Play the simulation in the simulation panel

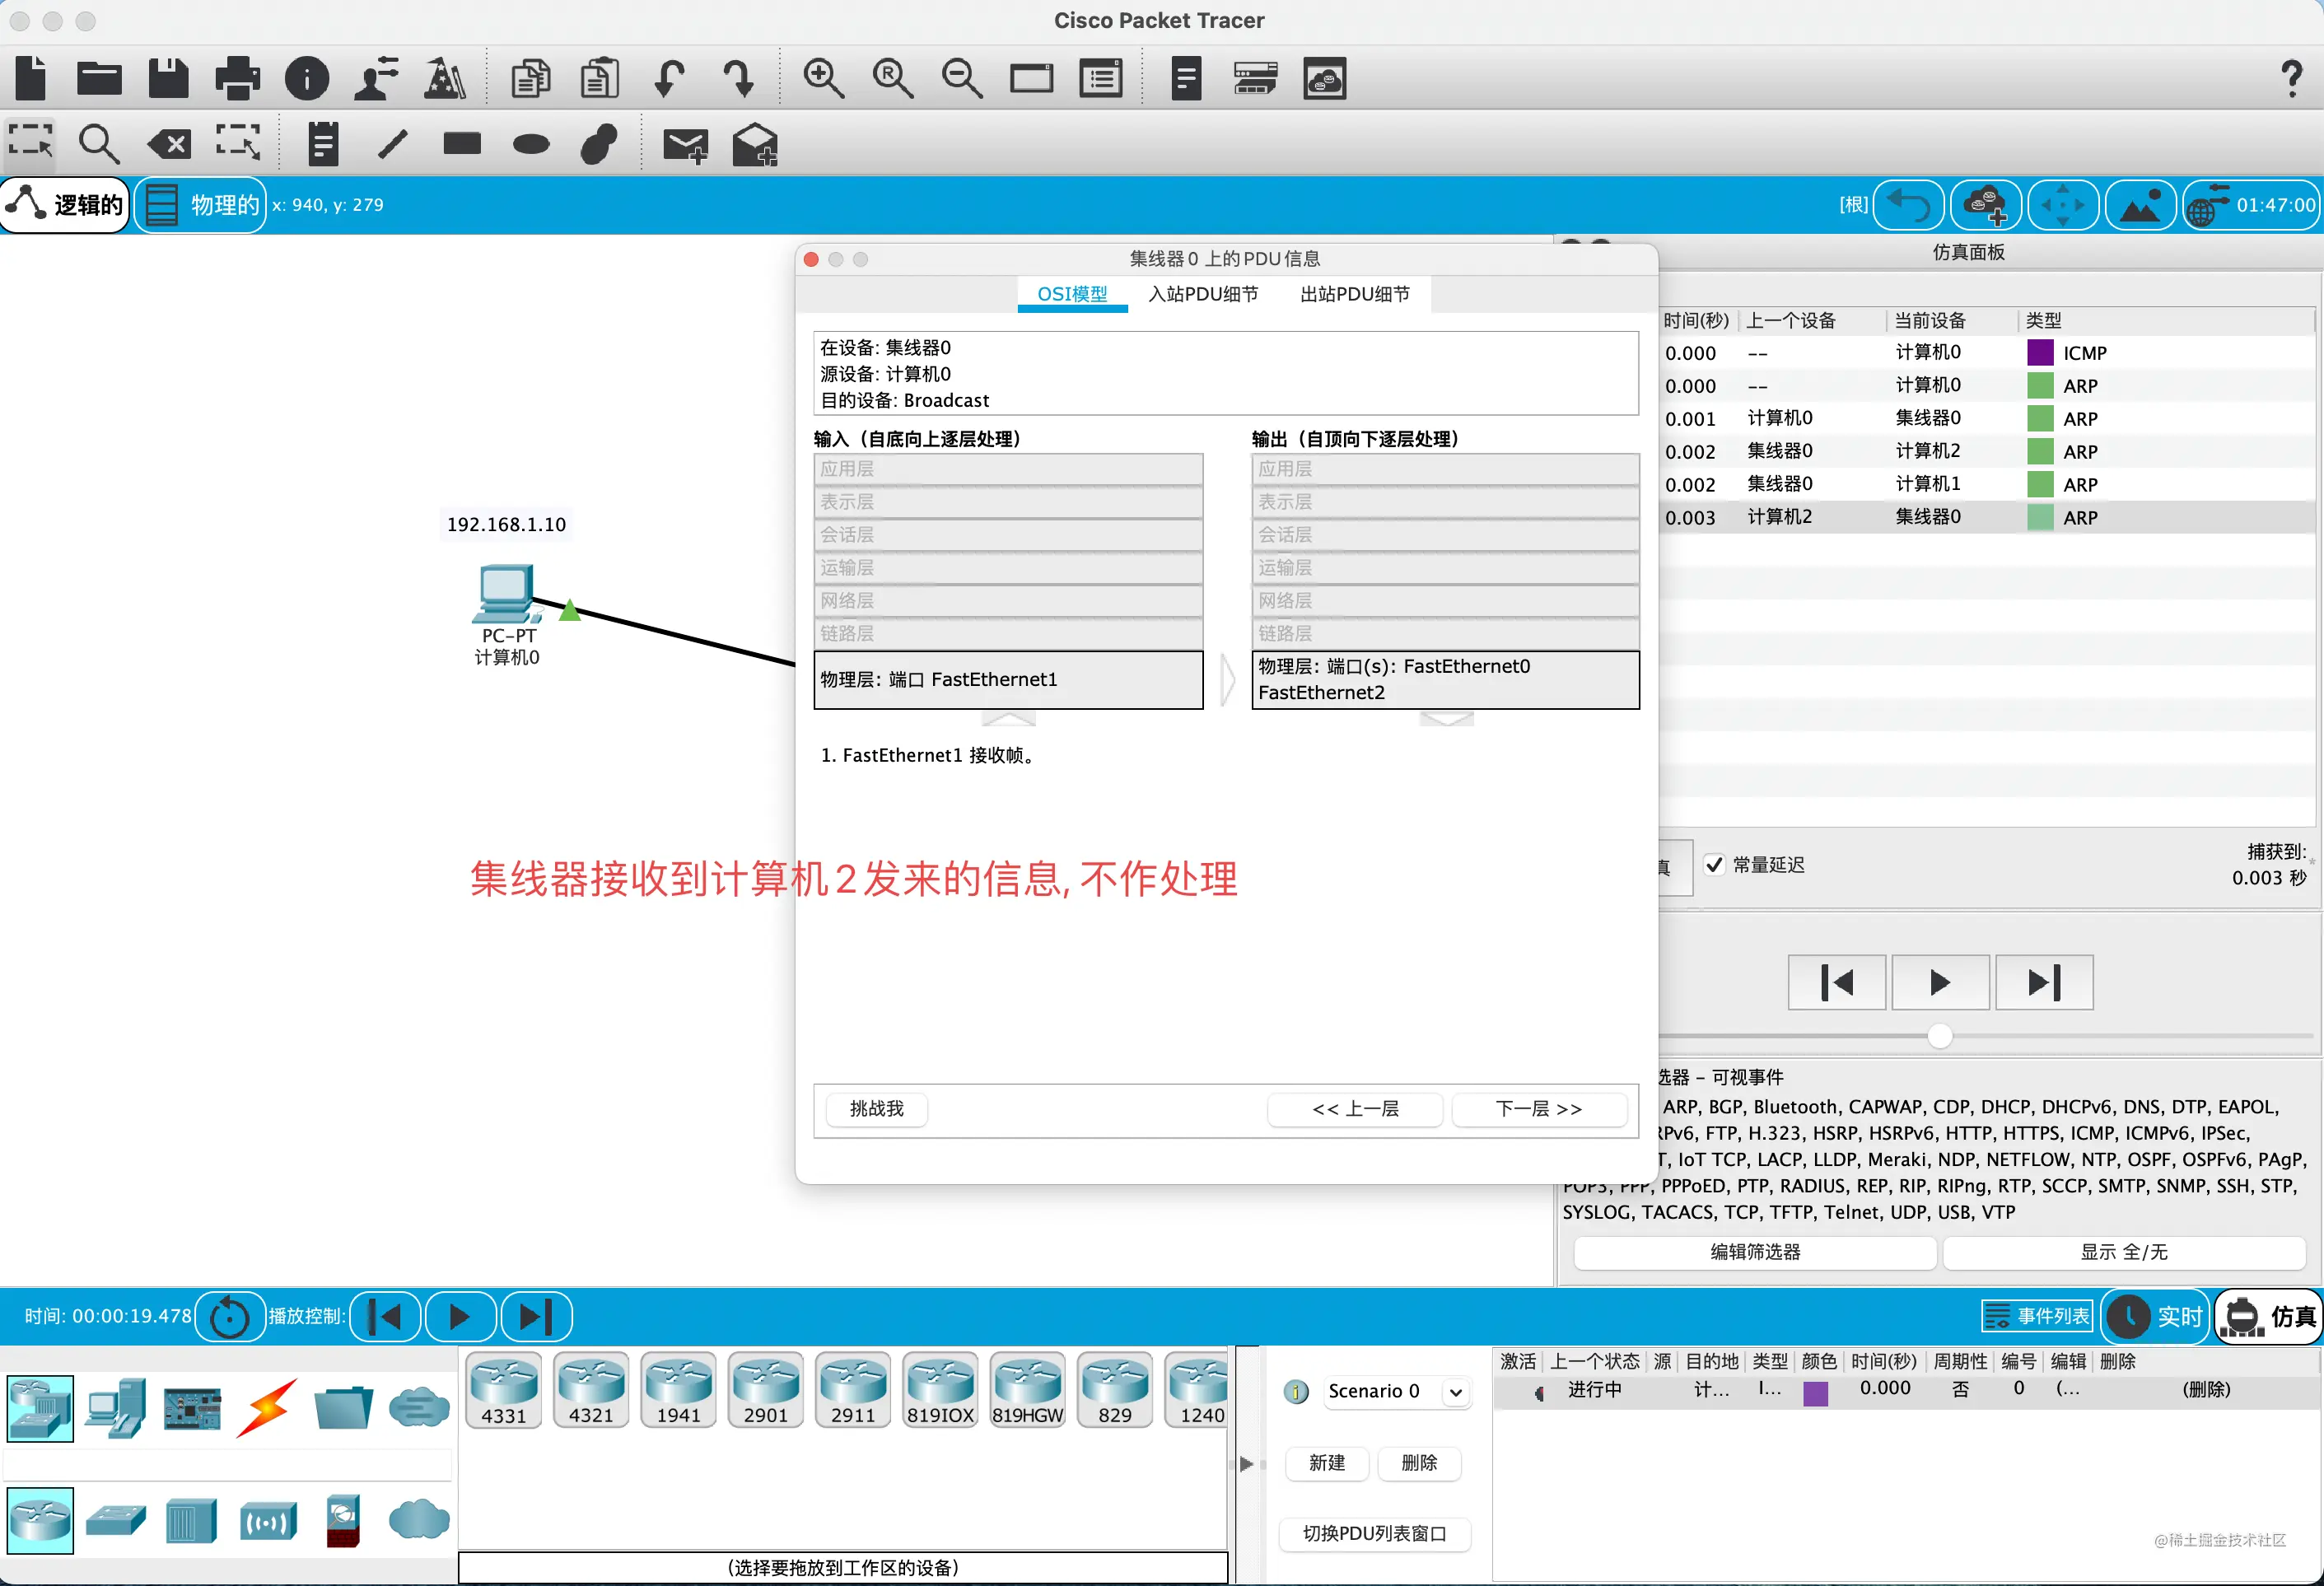[1940, 982]
